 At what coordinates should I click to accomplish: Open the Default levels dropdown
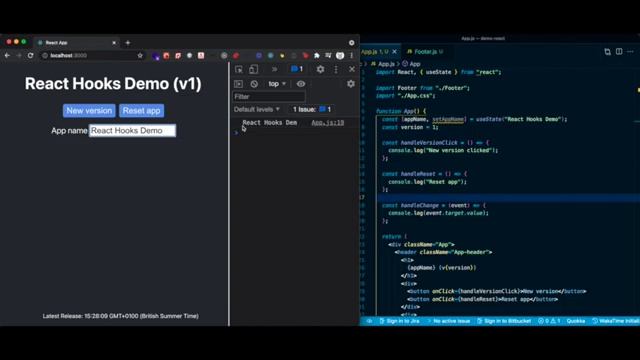click(x=257, y=109)
